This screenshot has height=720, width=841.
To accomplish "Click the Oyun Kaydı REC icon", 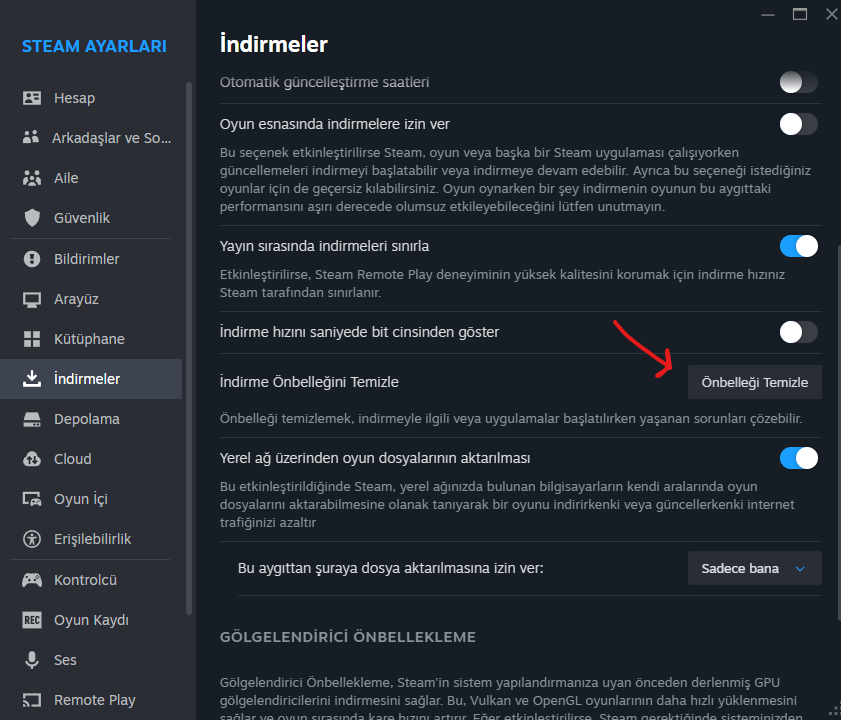I will [x=32, y=620].
